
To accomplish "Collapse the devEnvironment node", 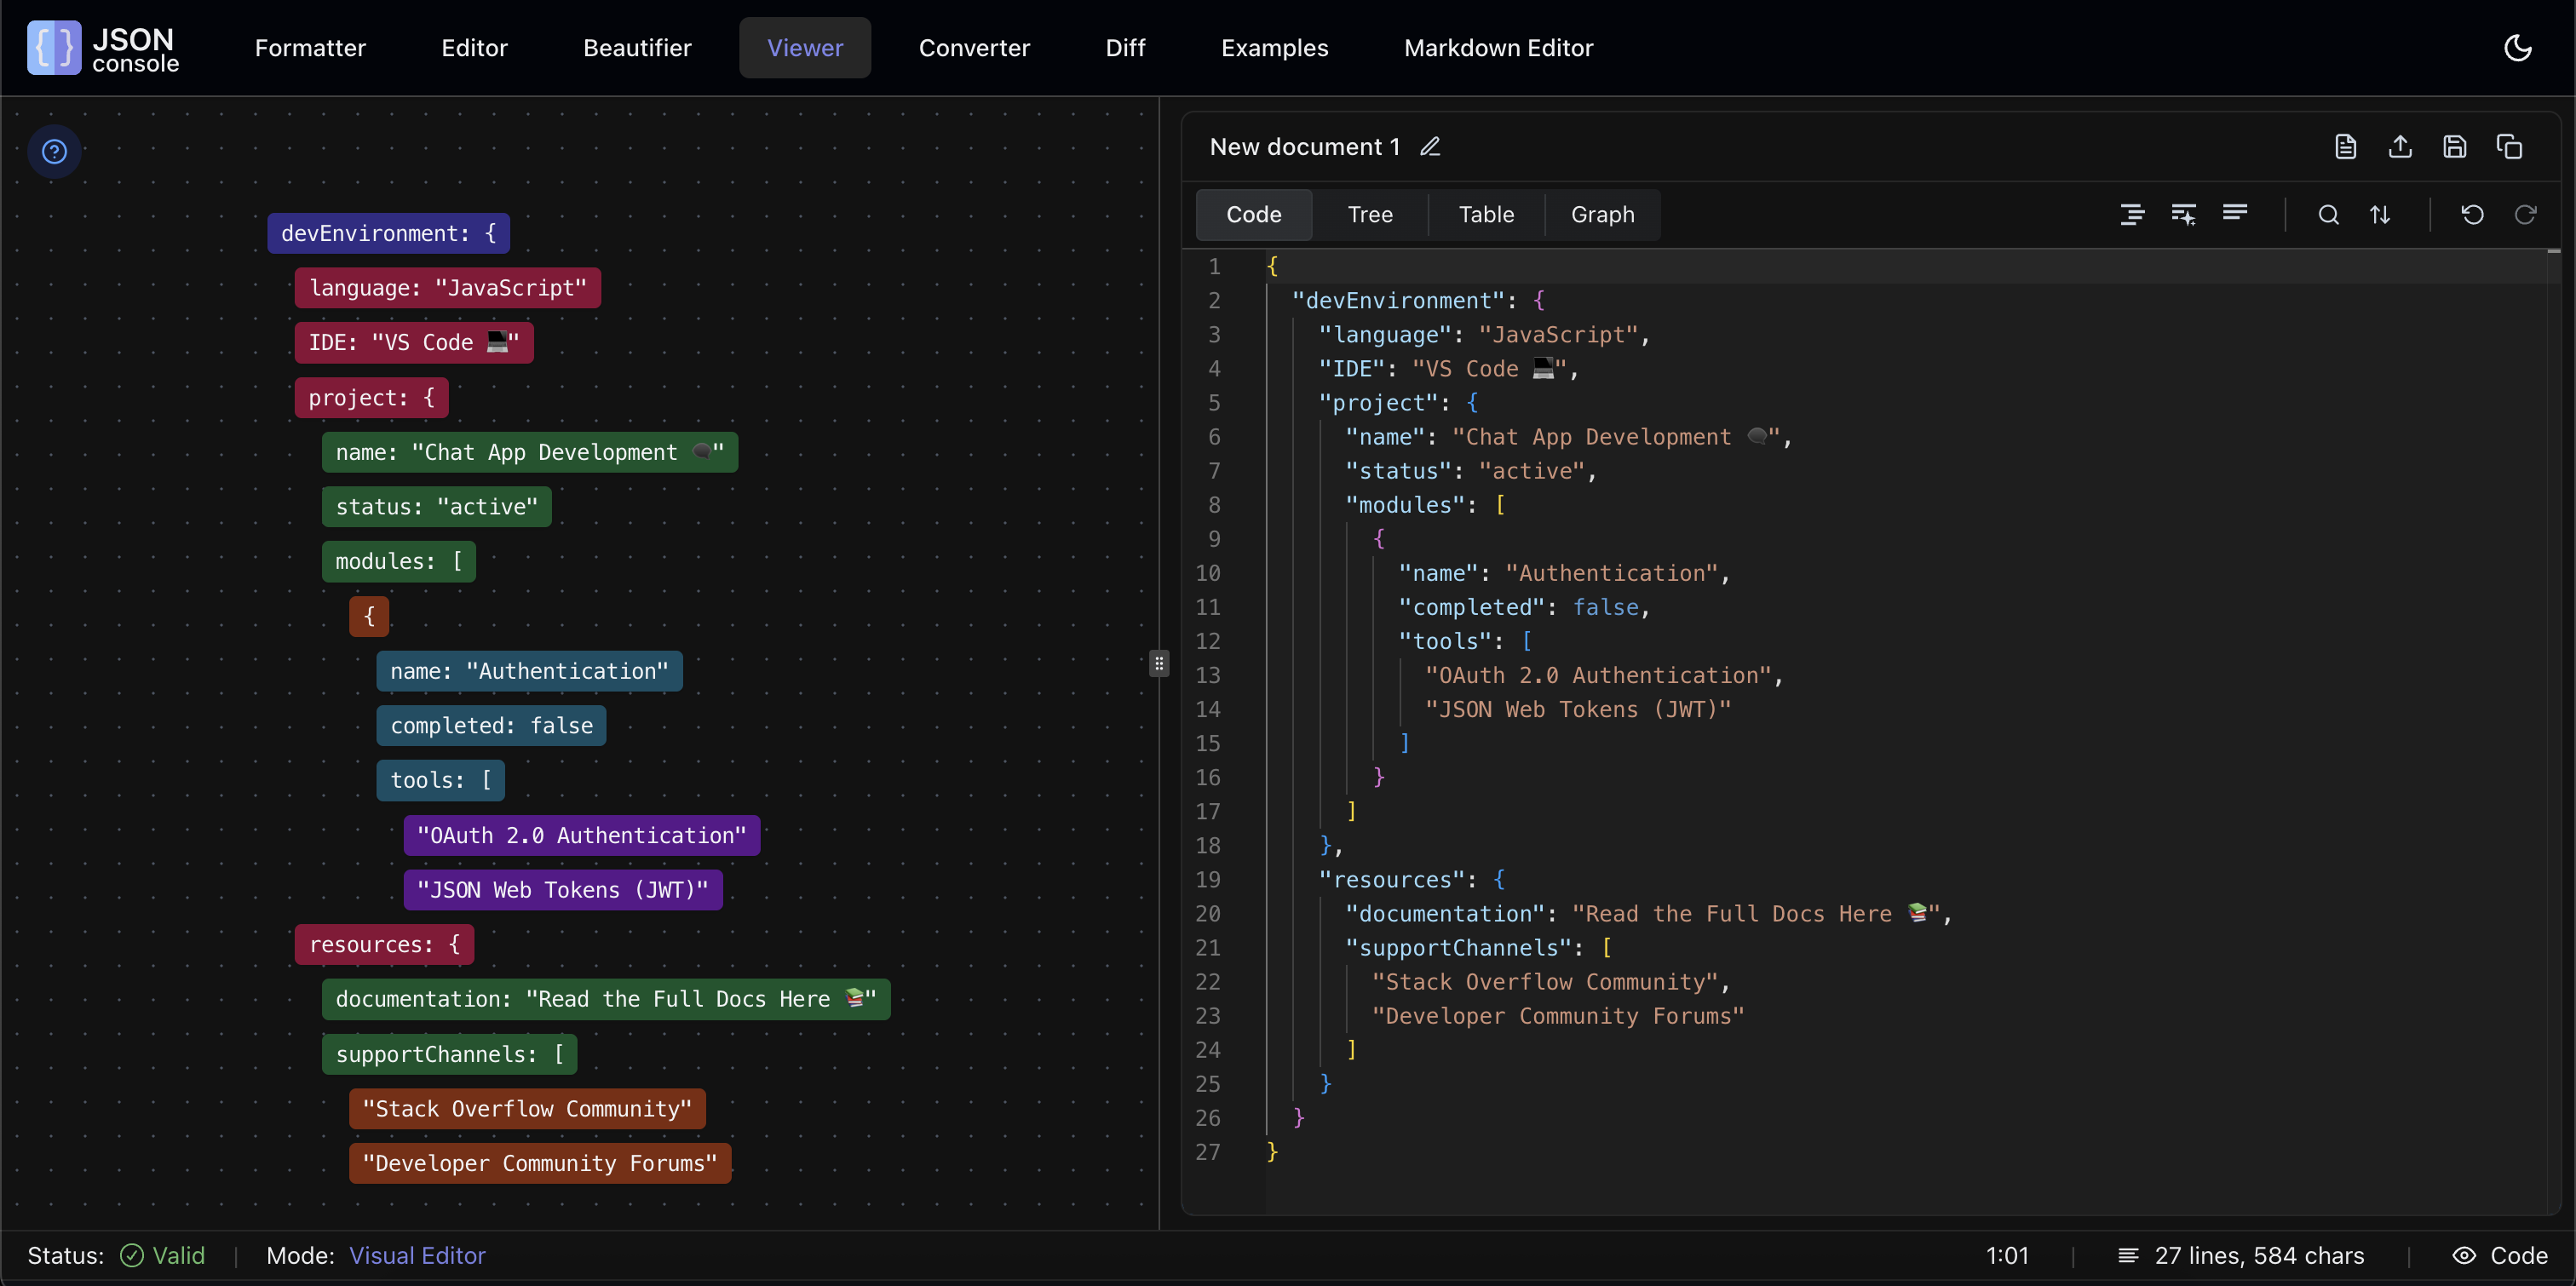I will pos(388,233).
